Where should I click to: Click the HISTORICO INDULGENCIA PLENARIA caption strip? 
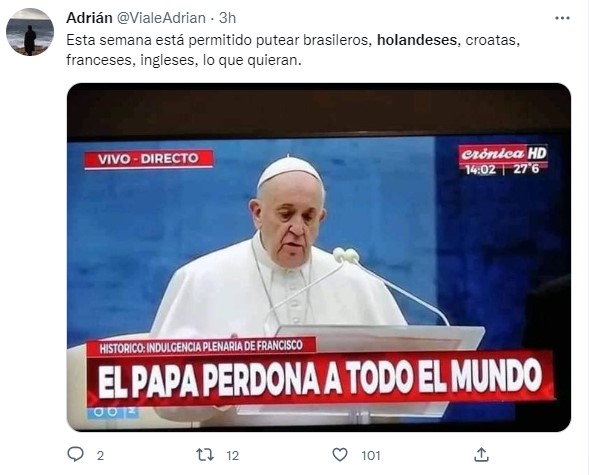pos(201,346)
